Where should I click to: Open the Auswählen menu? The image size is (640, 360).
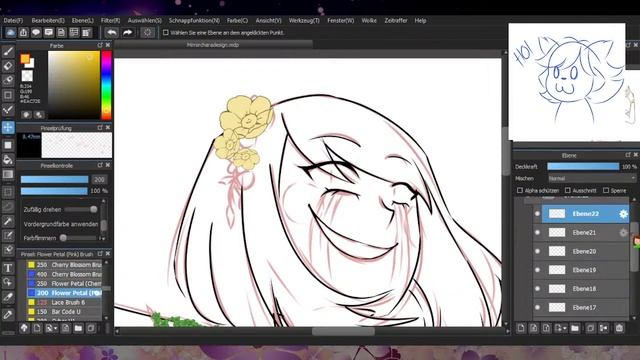pyautogui.click(x=144, y=20)
